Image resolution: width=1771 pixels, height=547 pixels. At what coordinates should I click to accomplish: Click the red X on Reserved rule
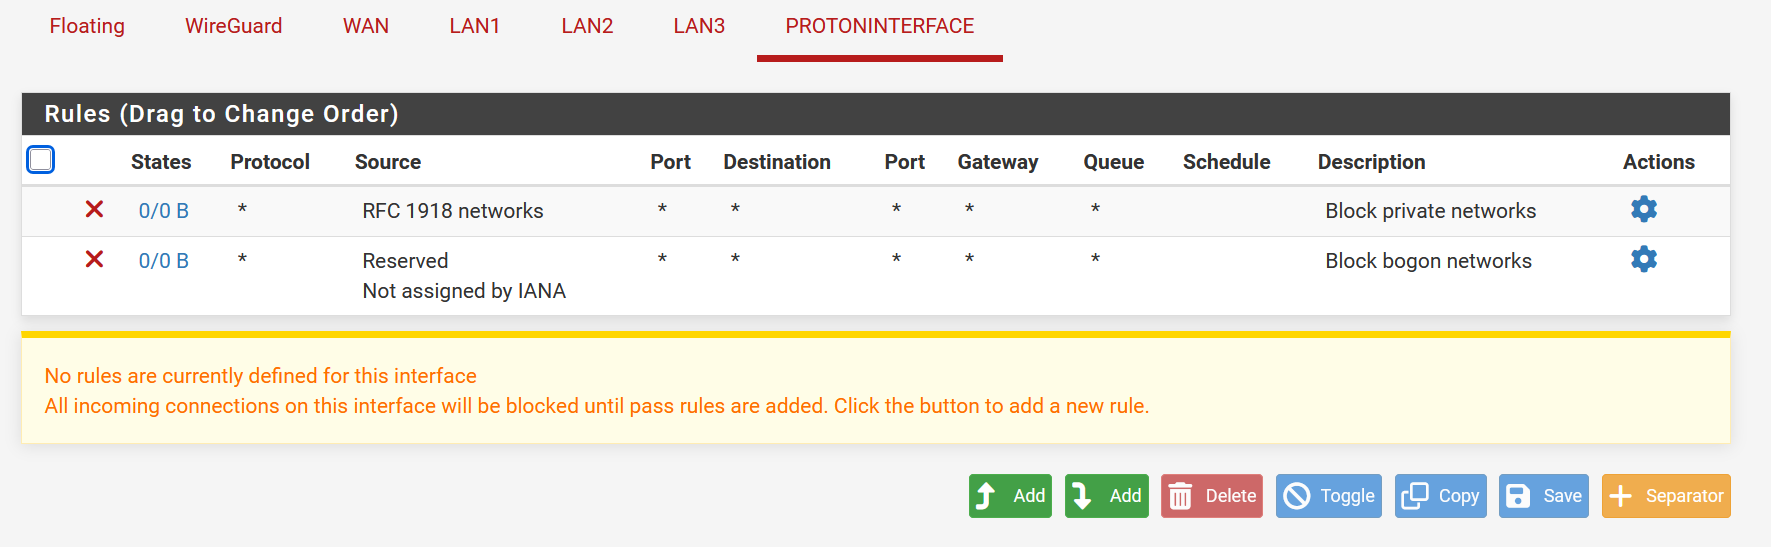click(95, 259)
